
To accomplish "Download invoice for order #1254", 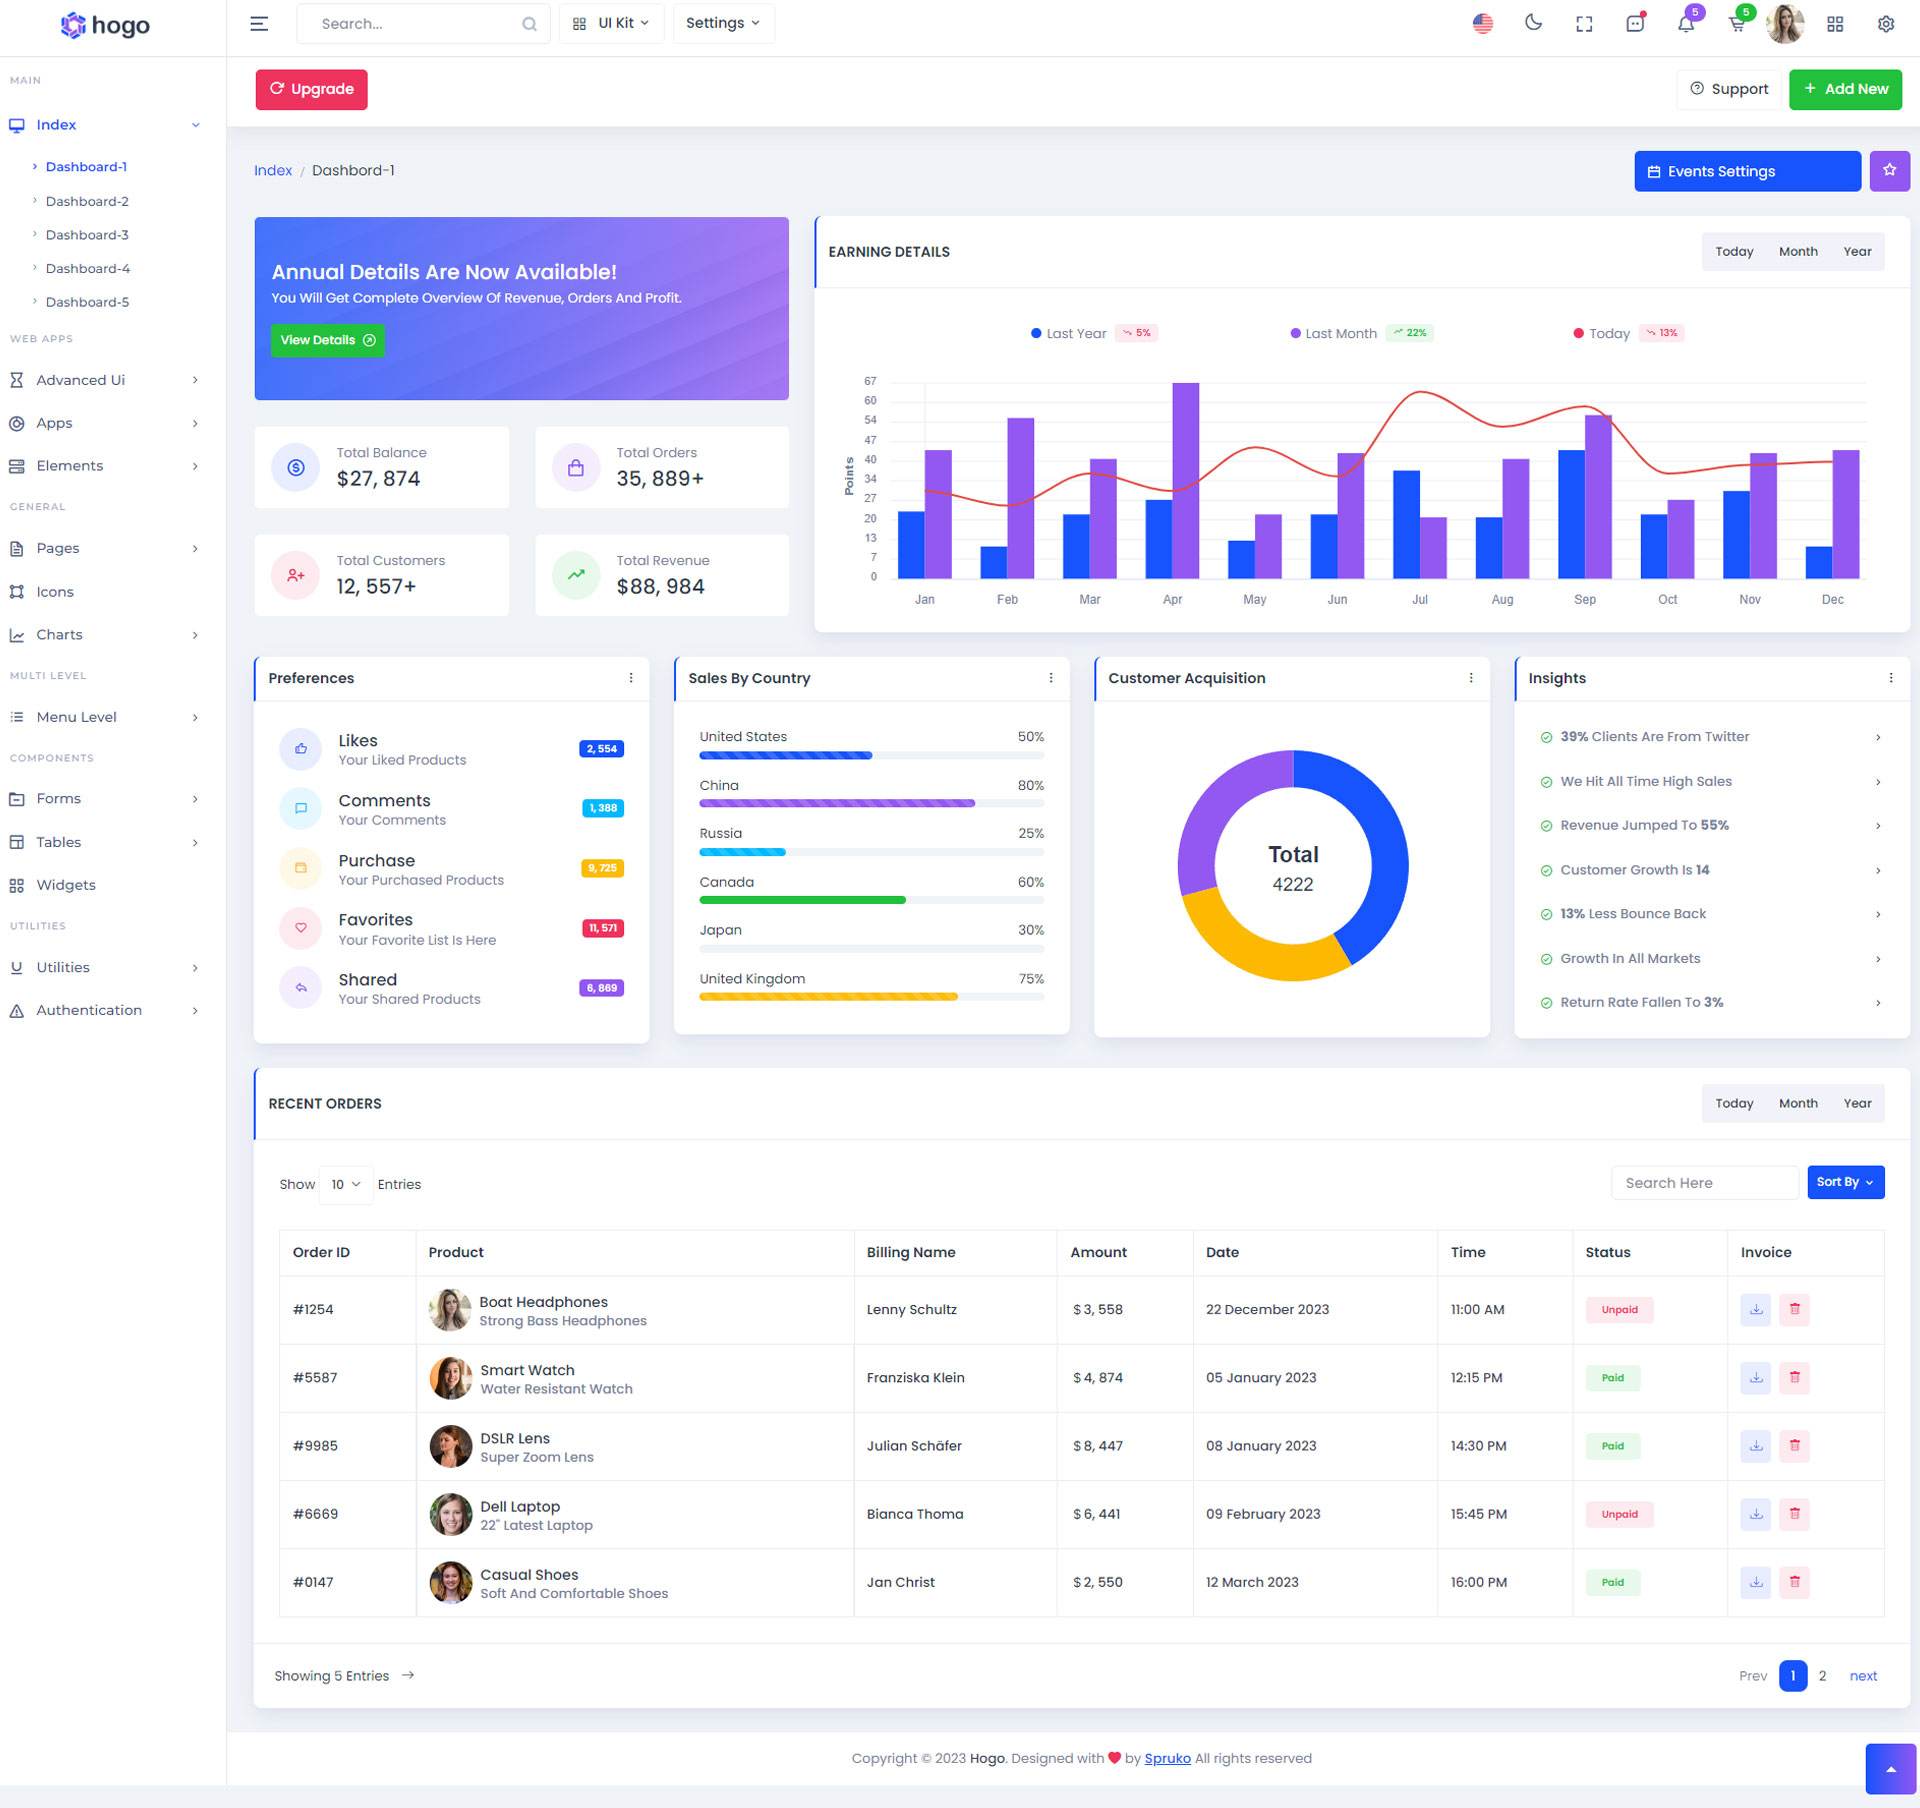I will coord(1755,1309).
